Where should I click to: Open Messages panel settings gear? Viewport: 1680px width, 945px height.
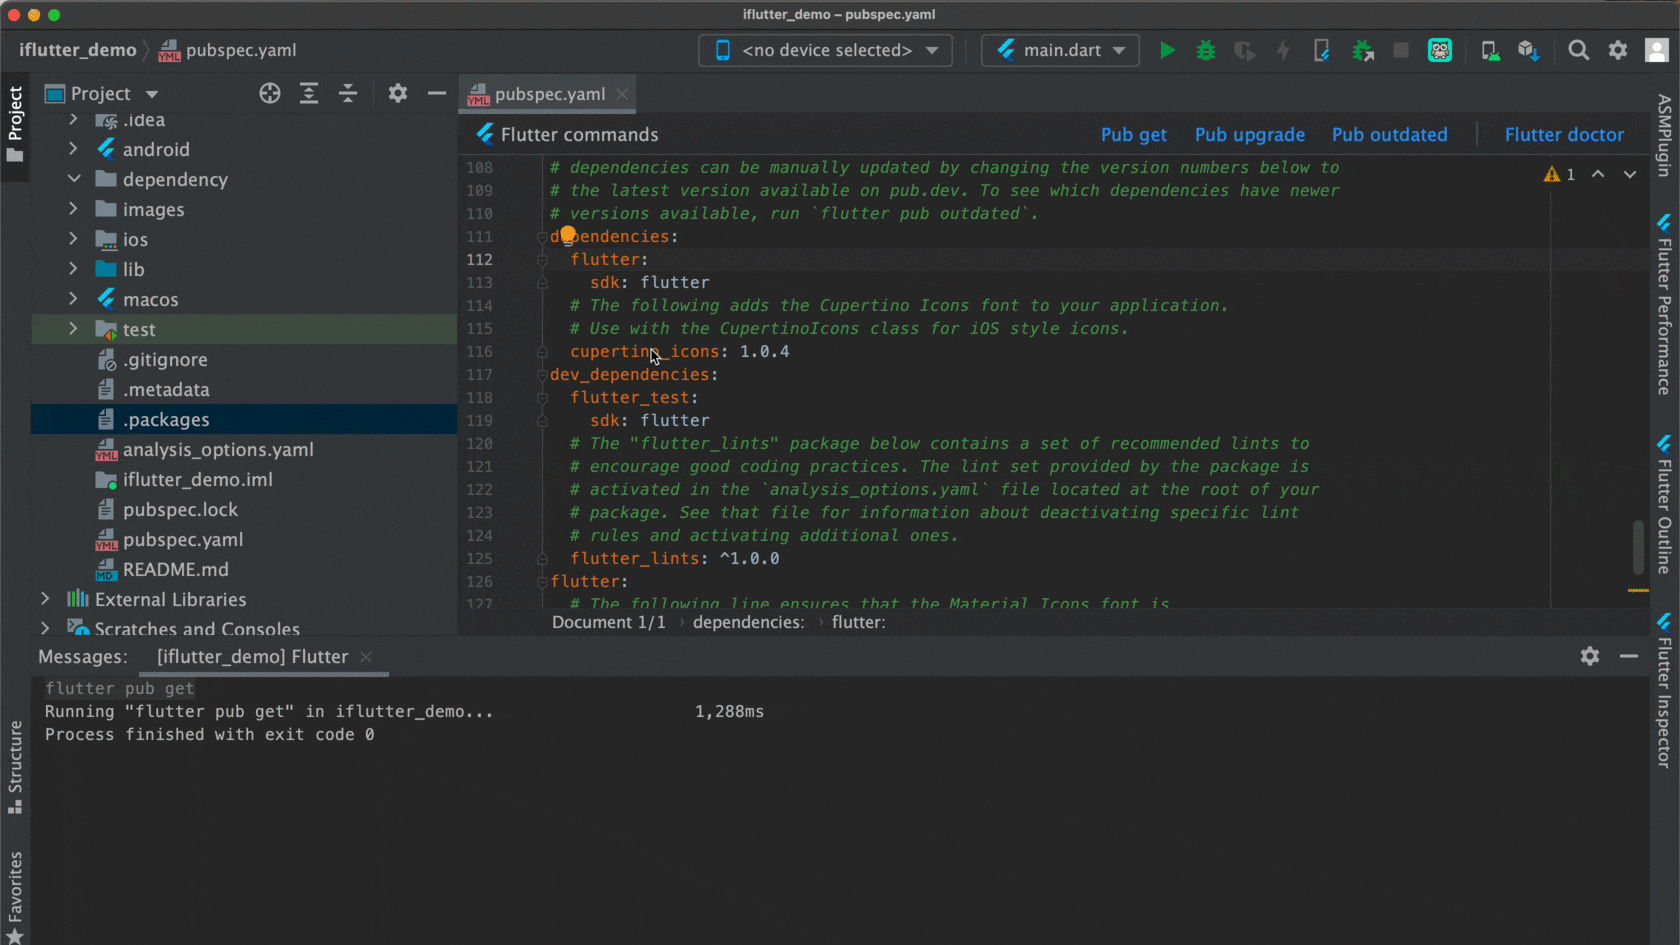[x=1590, y=656]
